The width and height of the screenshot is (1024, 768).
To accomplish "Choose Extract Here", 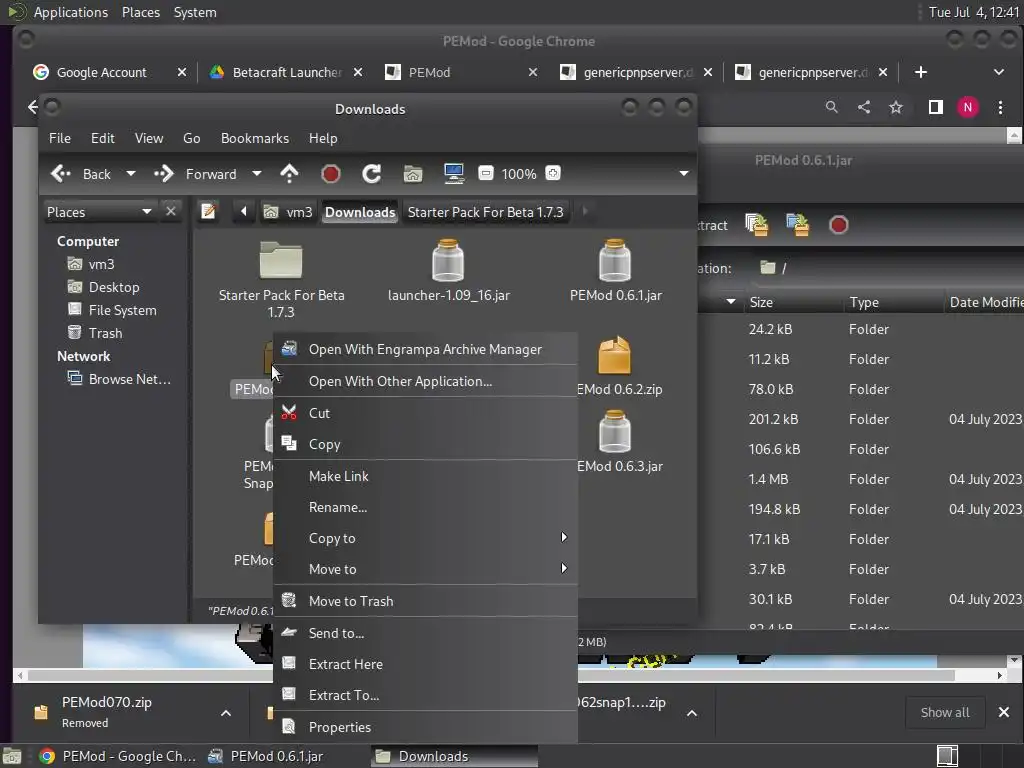I will click(x=425, y=664).
